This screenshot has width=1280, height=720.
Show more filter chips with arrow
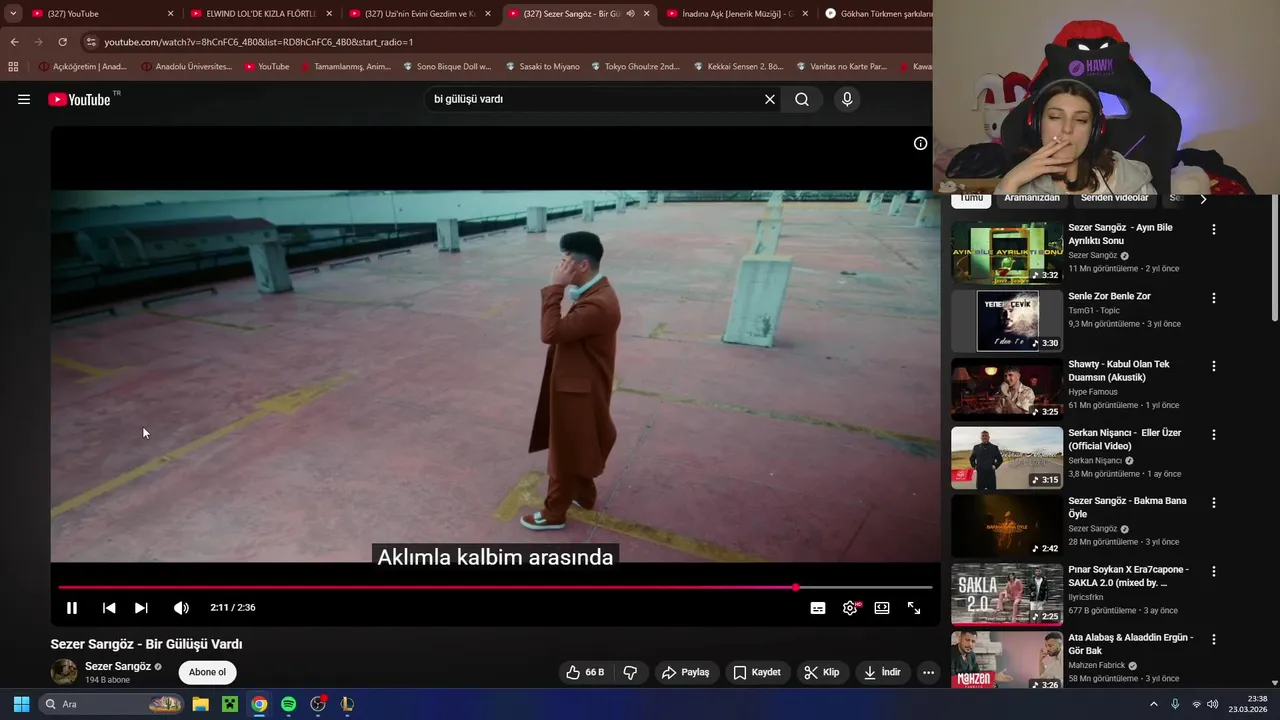click(1203, 199)
